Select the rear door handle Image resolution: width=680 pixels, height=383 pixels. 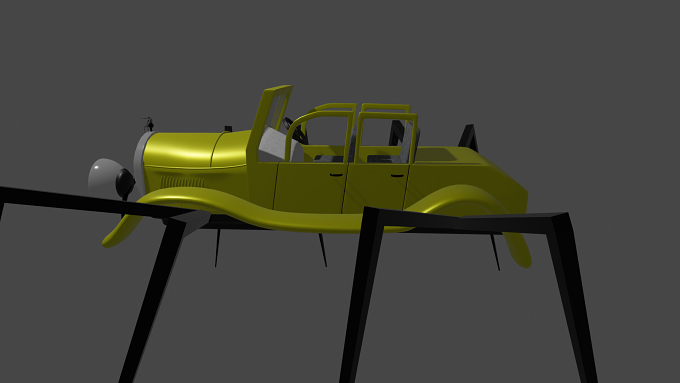click(x=397, y=176)
